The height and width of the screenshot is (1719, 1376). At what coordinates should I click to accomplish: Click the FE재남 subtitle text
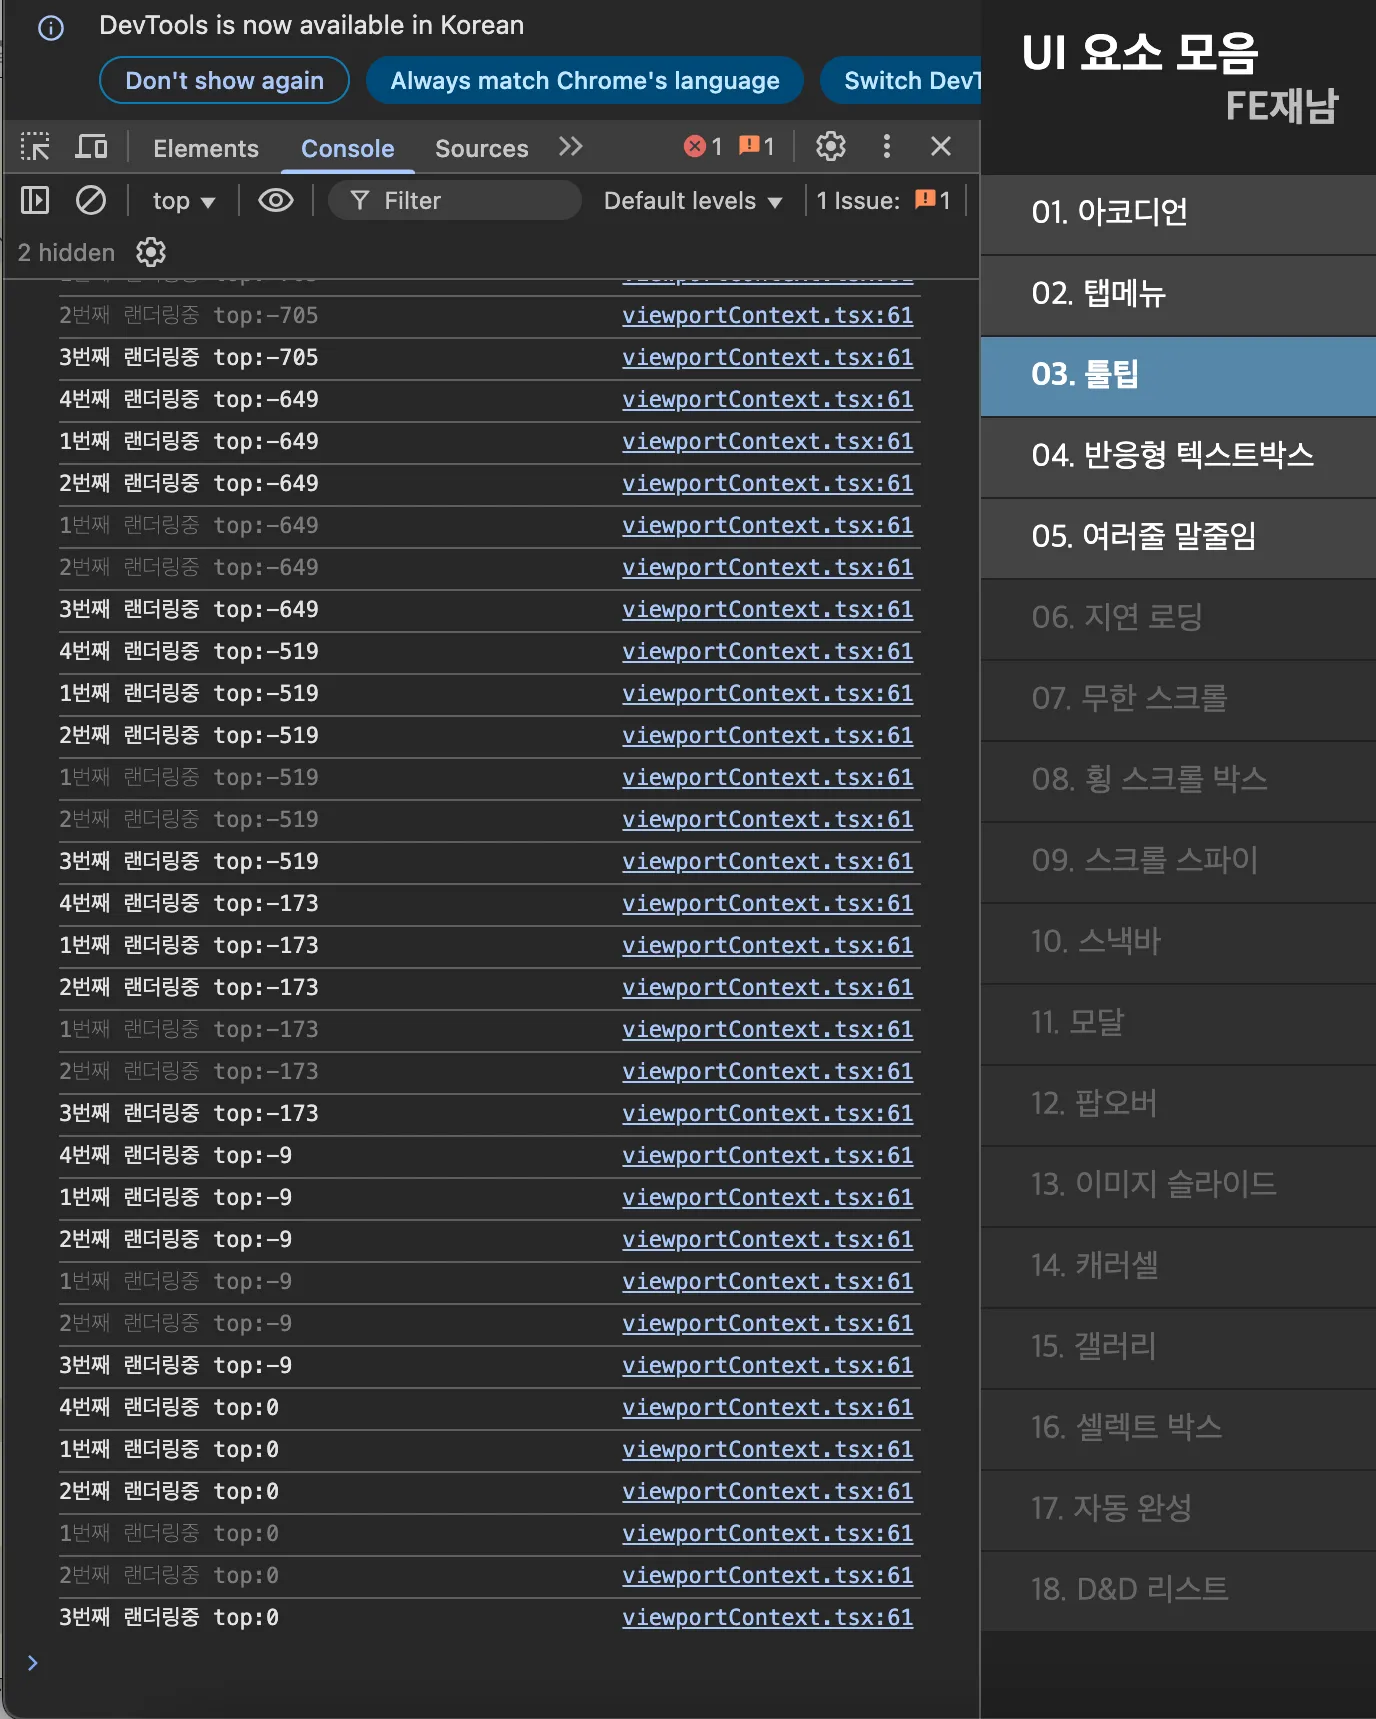[1282, 106]
